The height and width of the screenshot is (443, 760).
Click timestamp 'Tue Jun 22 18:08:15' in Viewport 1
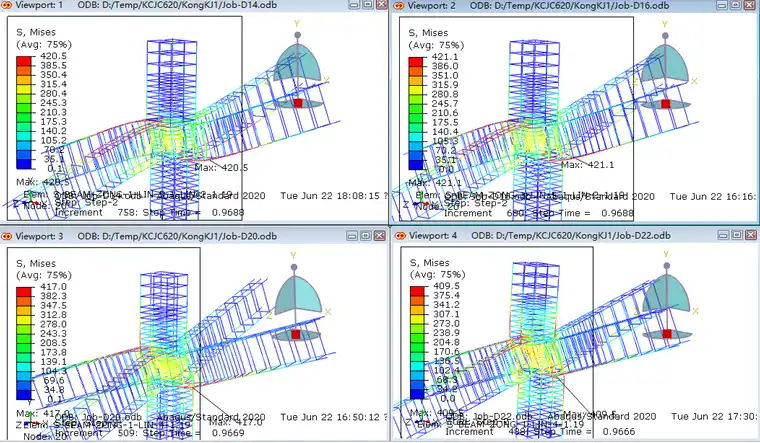[x=330, y=196]
